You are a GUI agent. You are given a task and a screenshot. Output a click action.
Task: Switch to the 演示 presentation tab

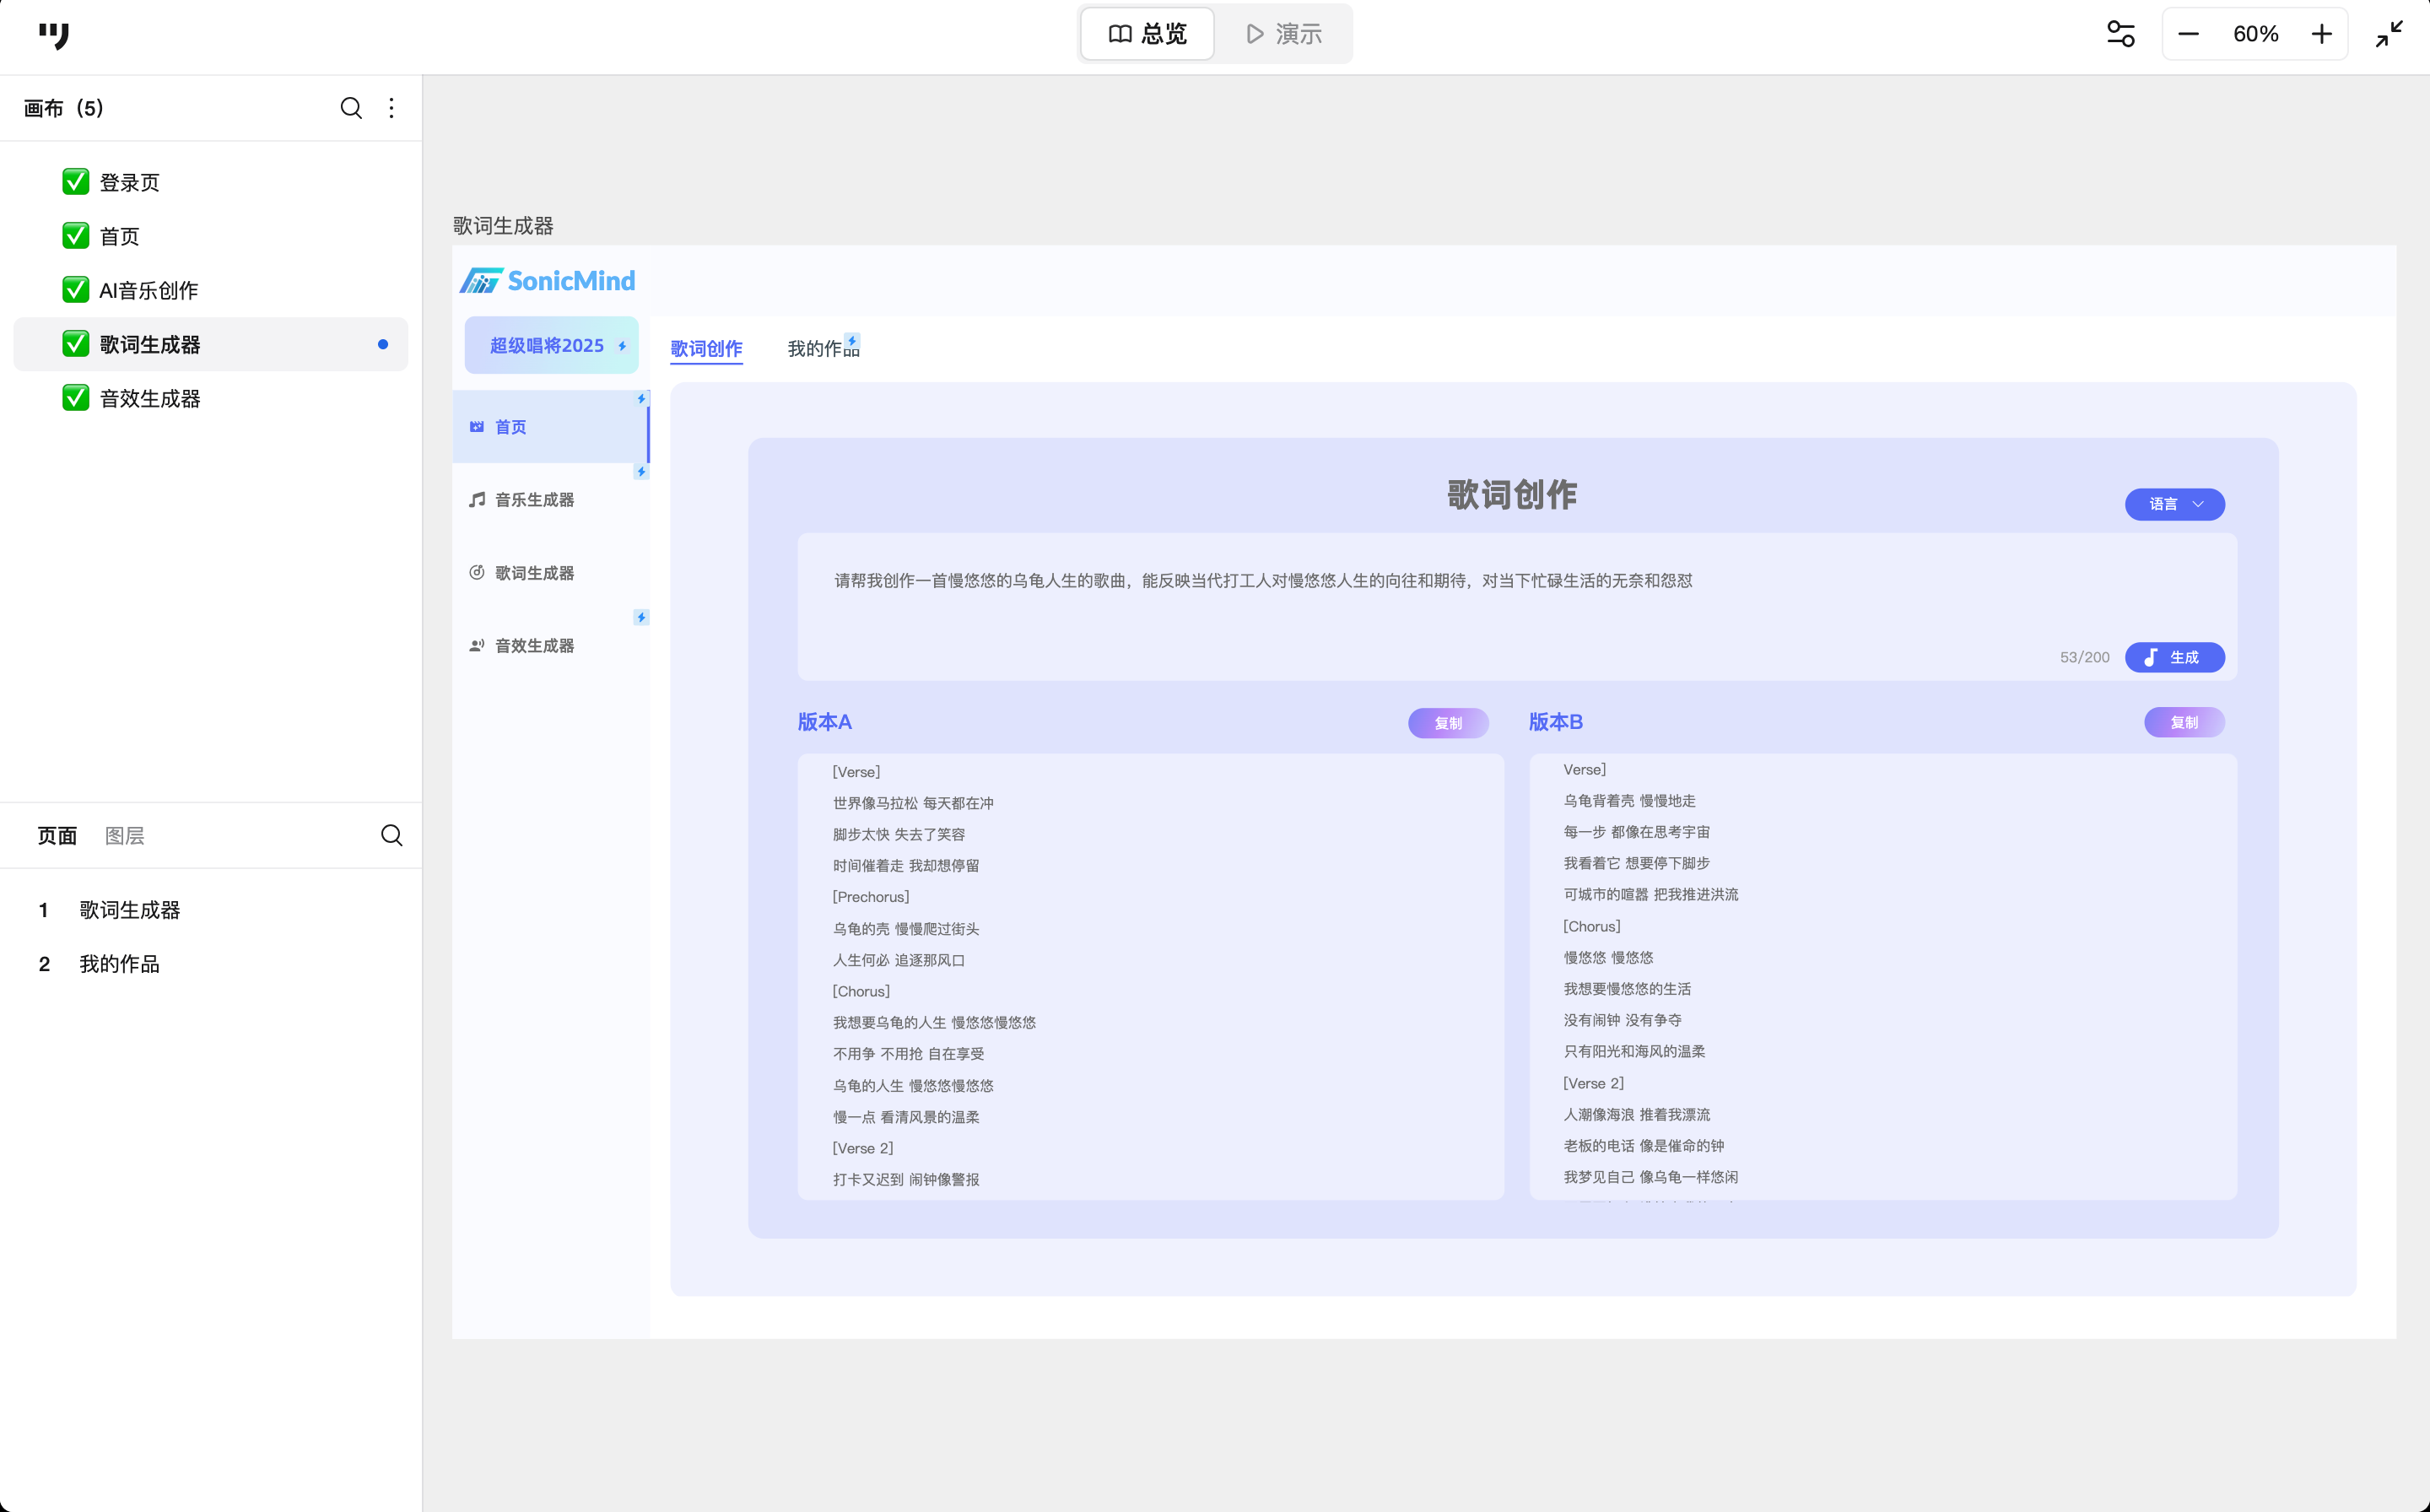point(1284,34)
